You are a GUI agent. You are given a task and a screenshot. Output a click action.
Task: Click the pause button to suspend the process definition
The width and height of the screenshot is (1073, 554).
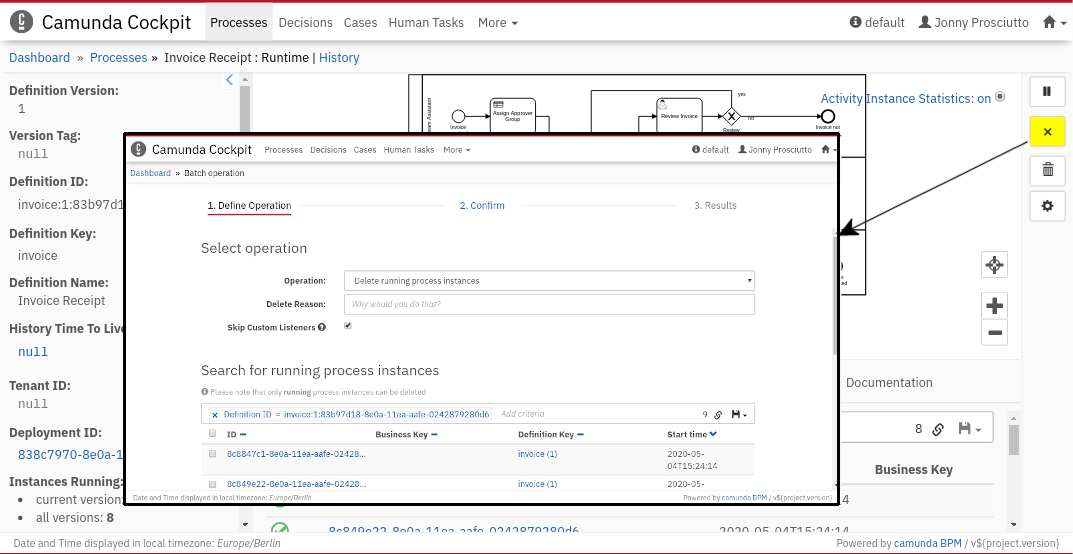(1047, 92)
